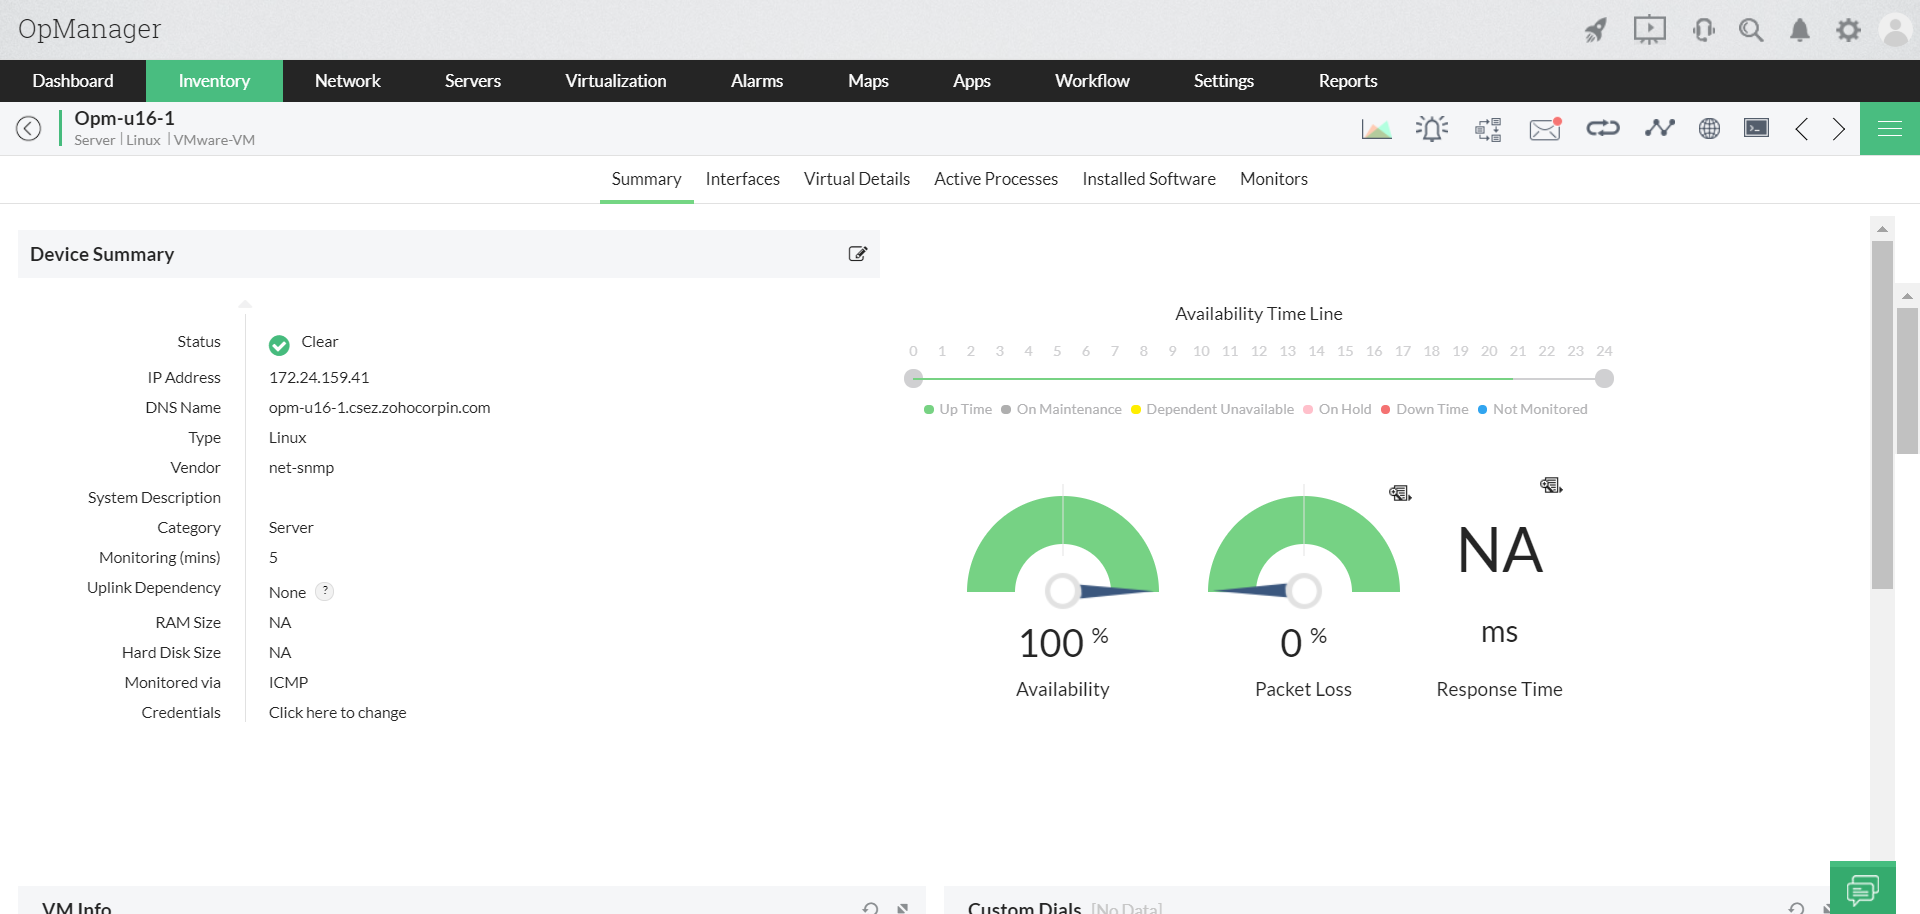Open the device performance graphs icon

tap(1376, 128)
